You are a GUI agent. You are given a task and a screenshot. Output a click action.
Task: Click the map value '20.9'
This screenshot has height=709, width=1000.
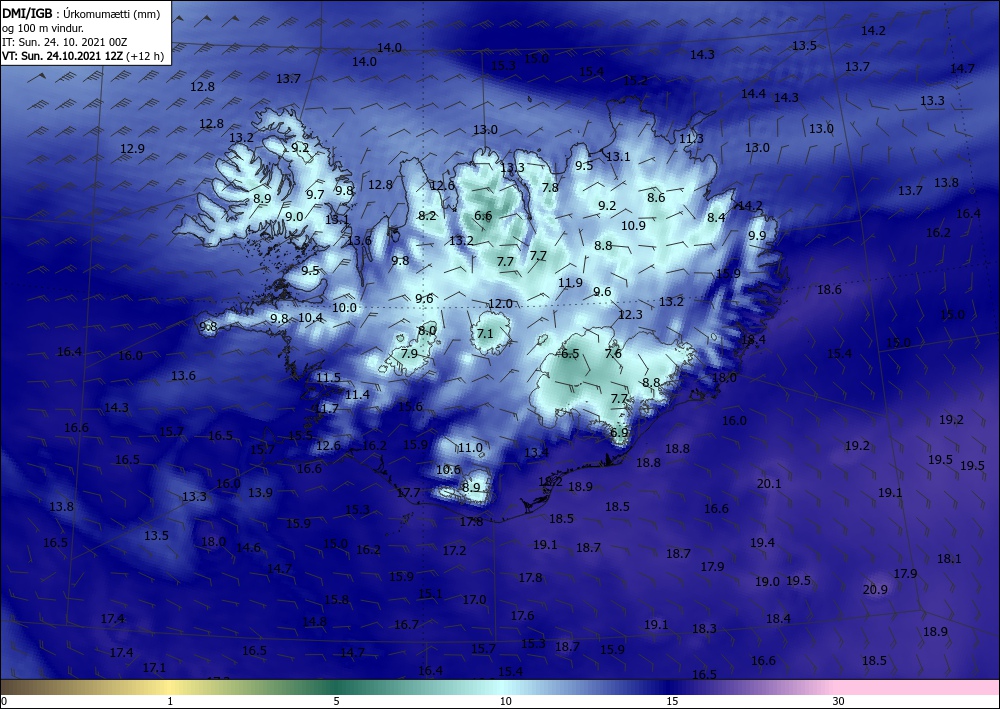point(875,590)
